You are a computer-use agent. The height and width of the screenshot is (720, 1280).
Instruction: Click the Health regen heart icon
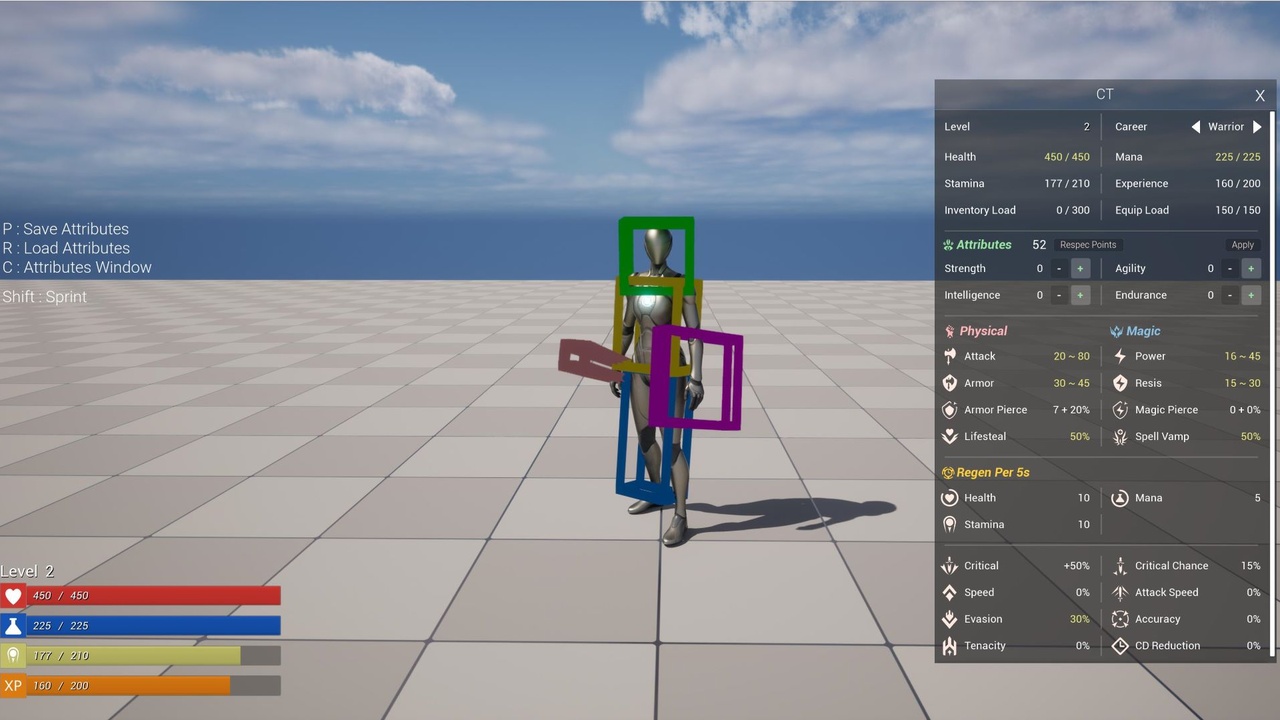950,498
